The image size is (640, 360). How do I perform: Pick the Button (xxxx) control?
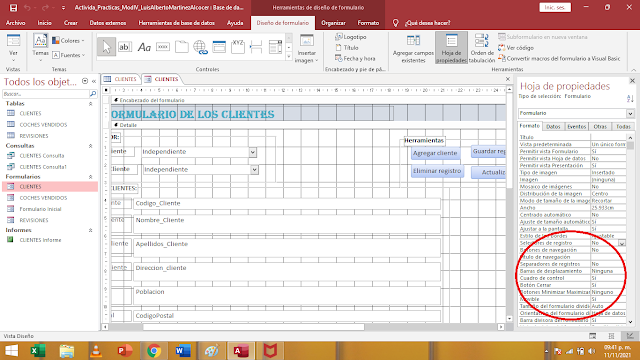(163, 47)
